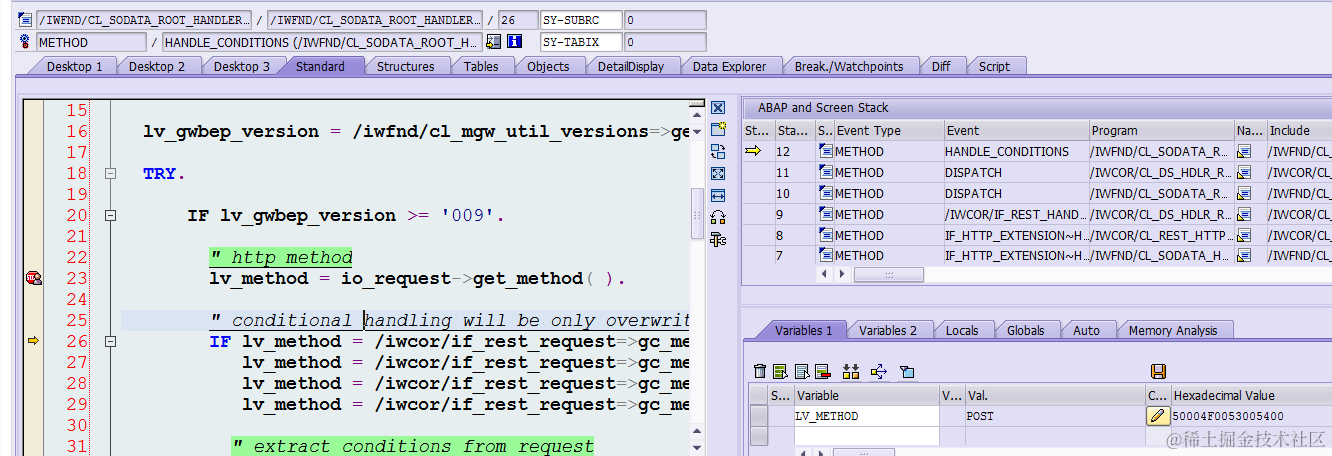The image size is (1332, 456).
Task: Collapse the TRY block at line 18
Action: point(111,173)
